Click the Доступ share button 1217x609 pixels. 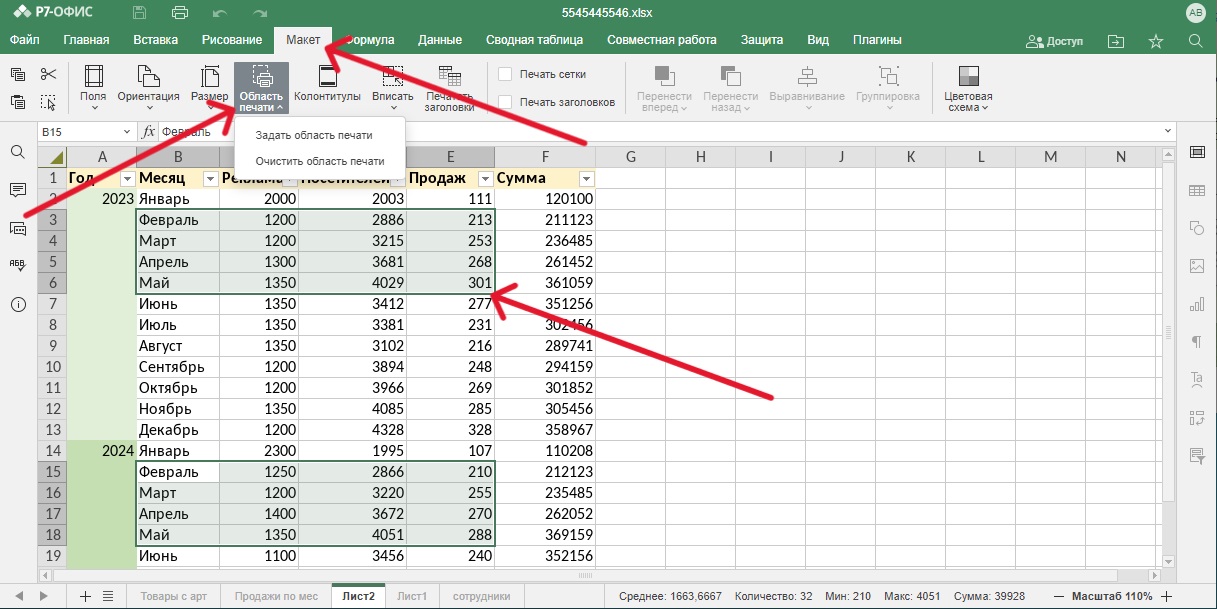coord(1055,41)
